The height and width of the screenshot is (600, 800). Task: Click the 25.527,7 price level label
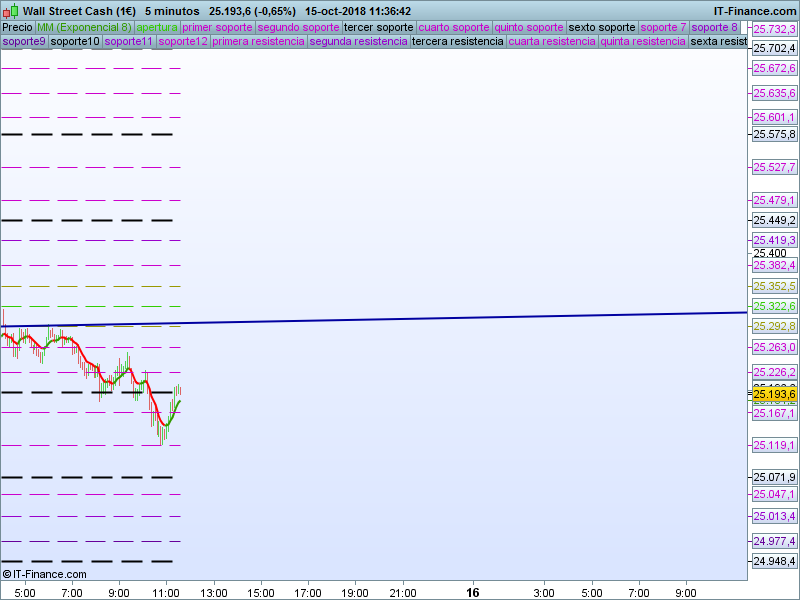(x=774, y=167)
